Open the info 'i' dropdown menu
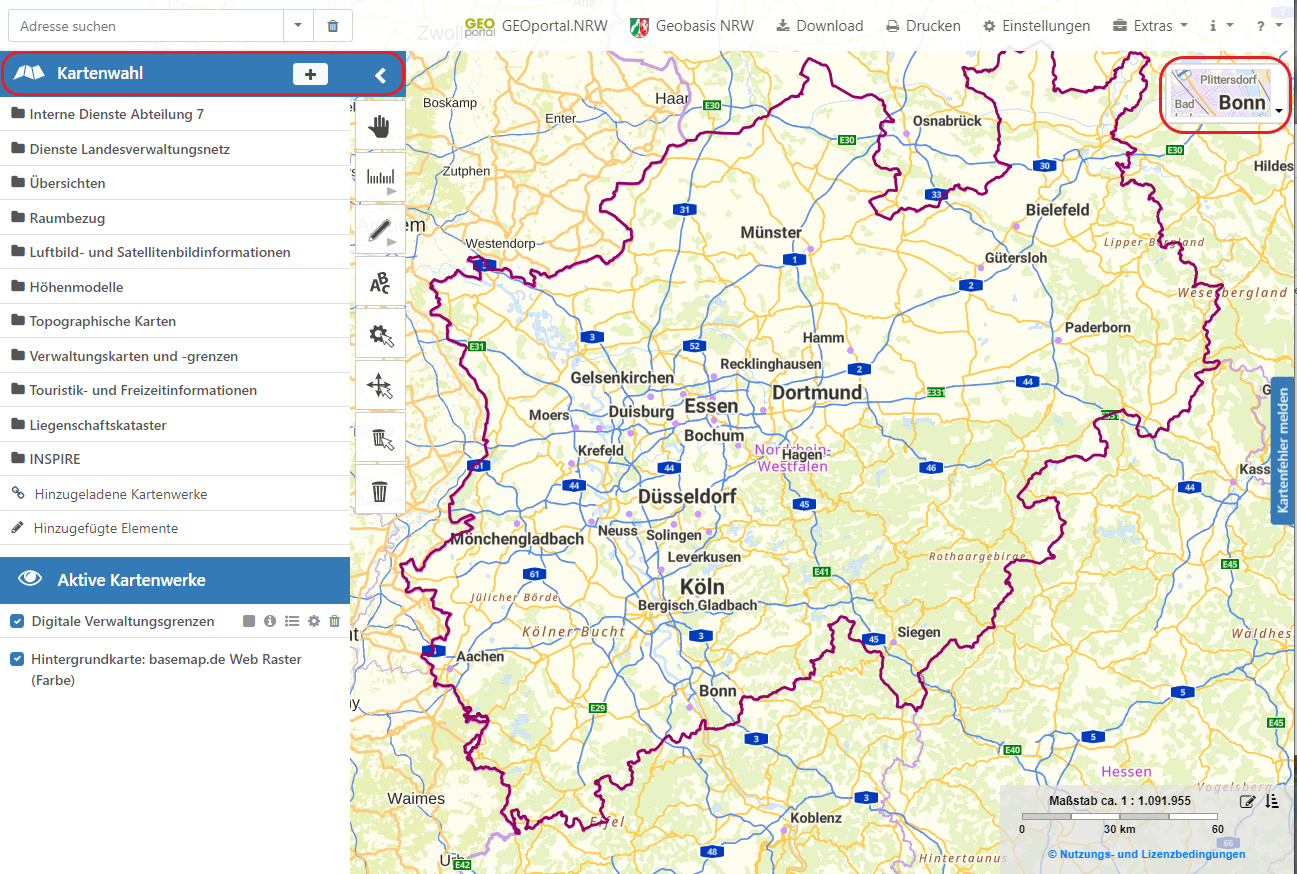1297x874 pixels. pyautogui.click(x=1221, y=26)
